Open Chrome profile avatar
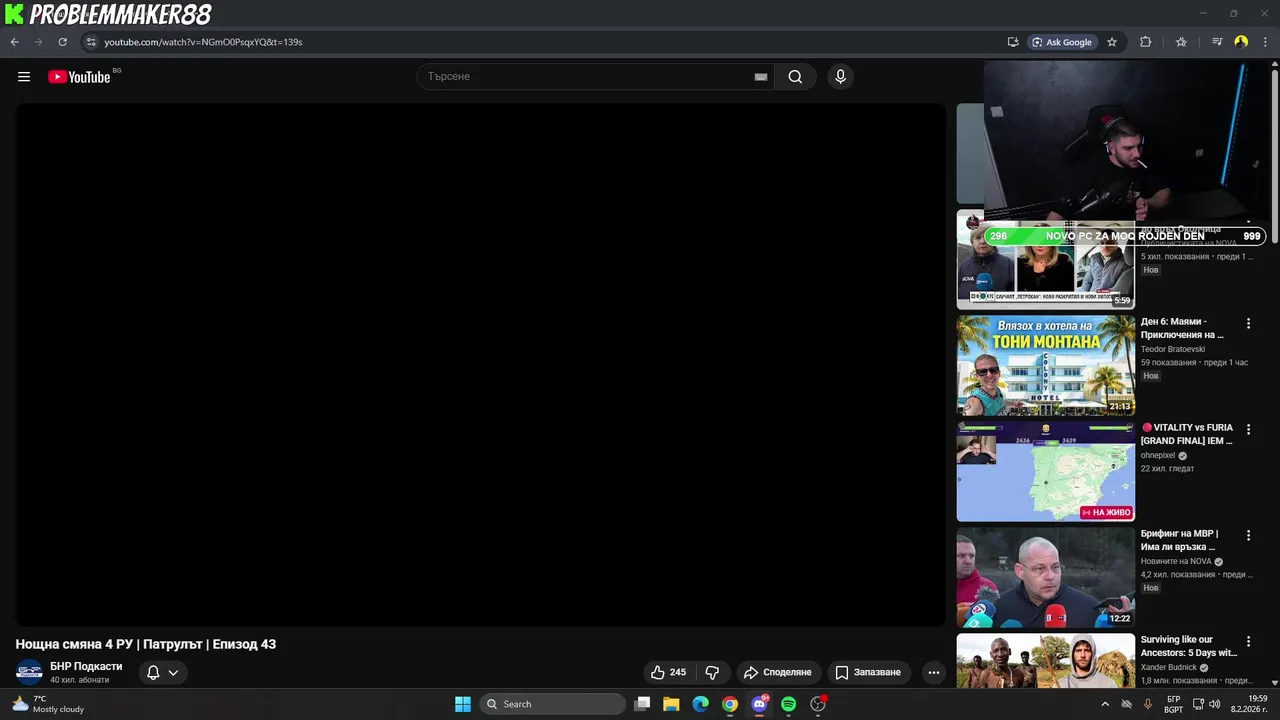1280x720 pixels. 1241,42
